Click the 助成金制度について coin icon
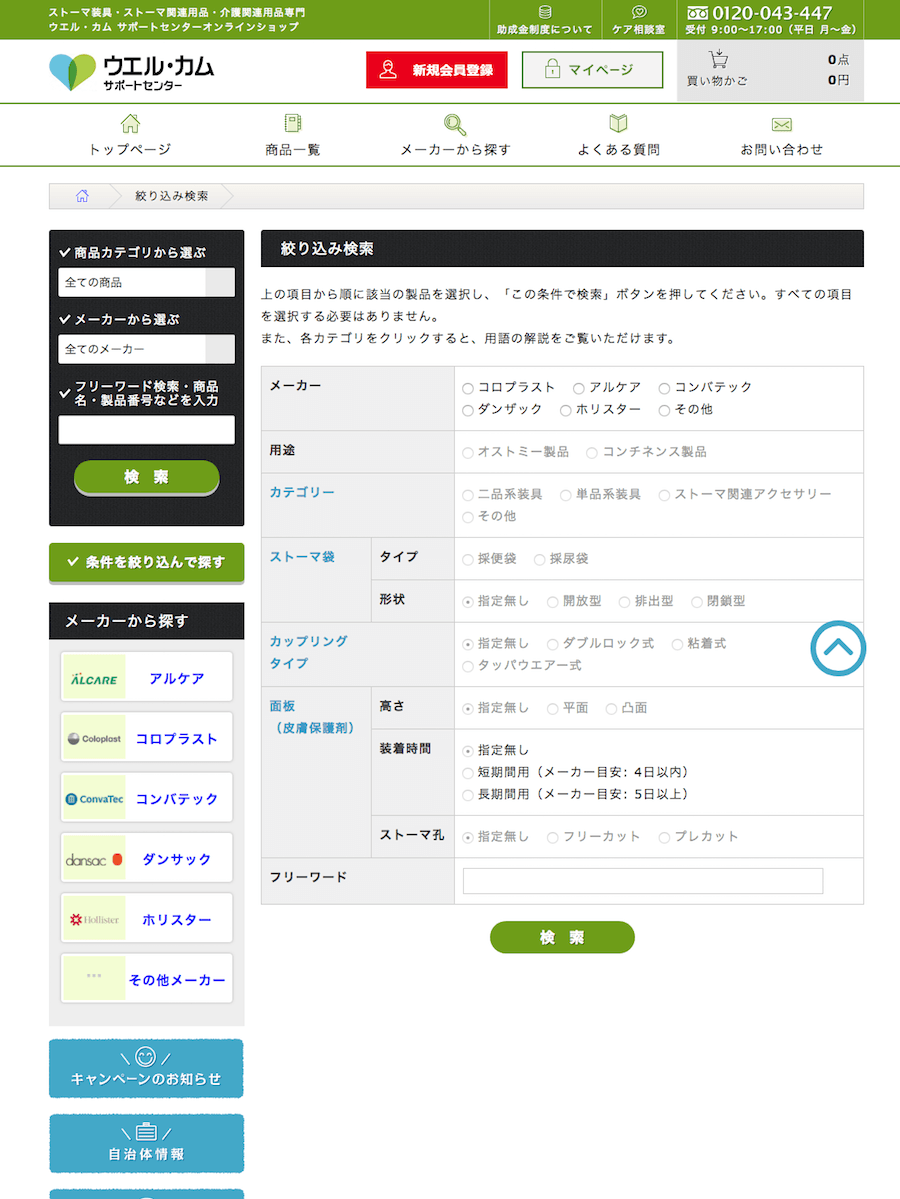This screenshot has width=900, height=1199. click(x=544, y=12)
